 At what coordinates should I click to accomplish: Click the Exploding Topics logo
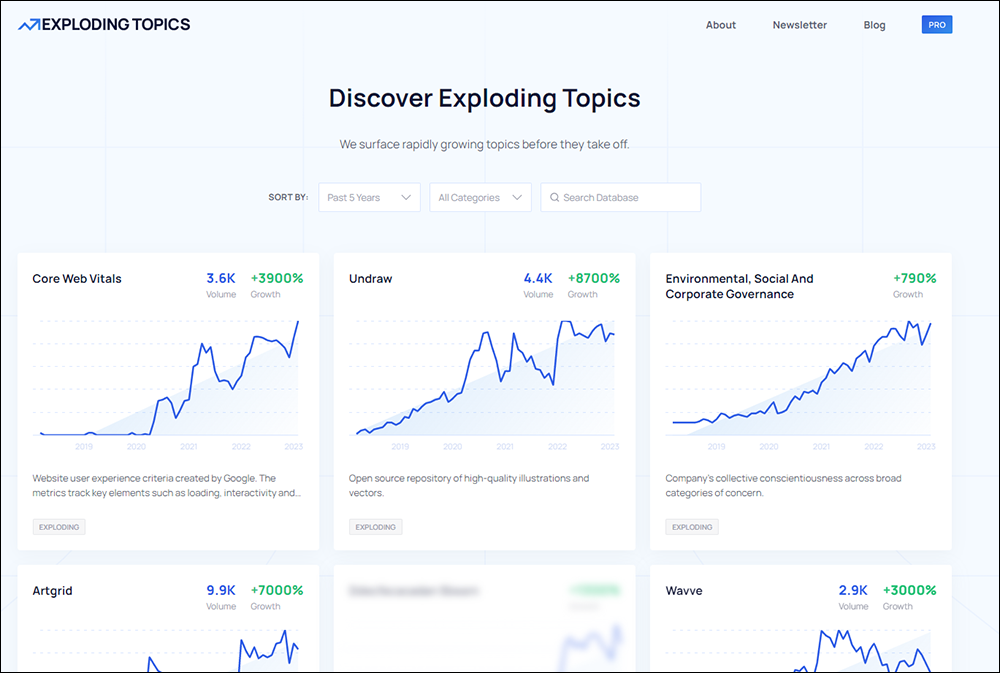[x=104, y=25]
